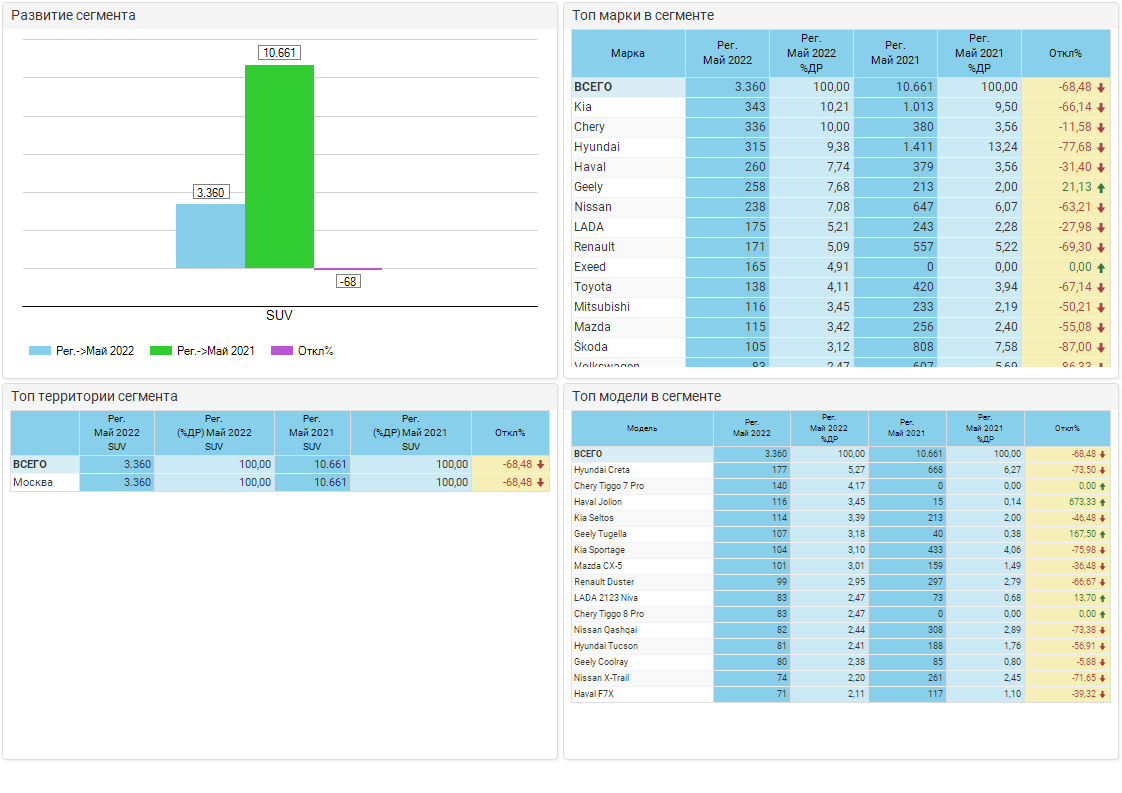The image size is (1122, 793).
Task: Sort models by the Модель column header
Action: [642, 428]
